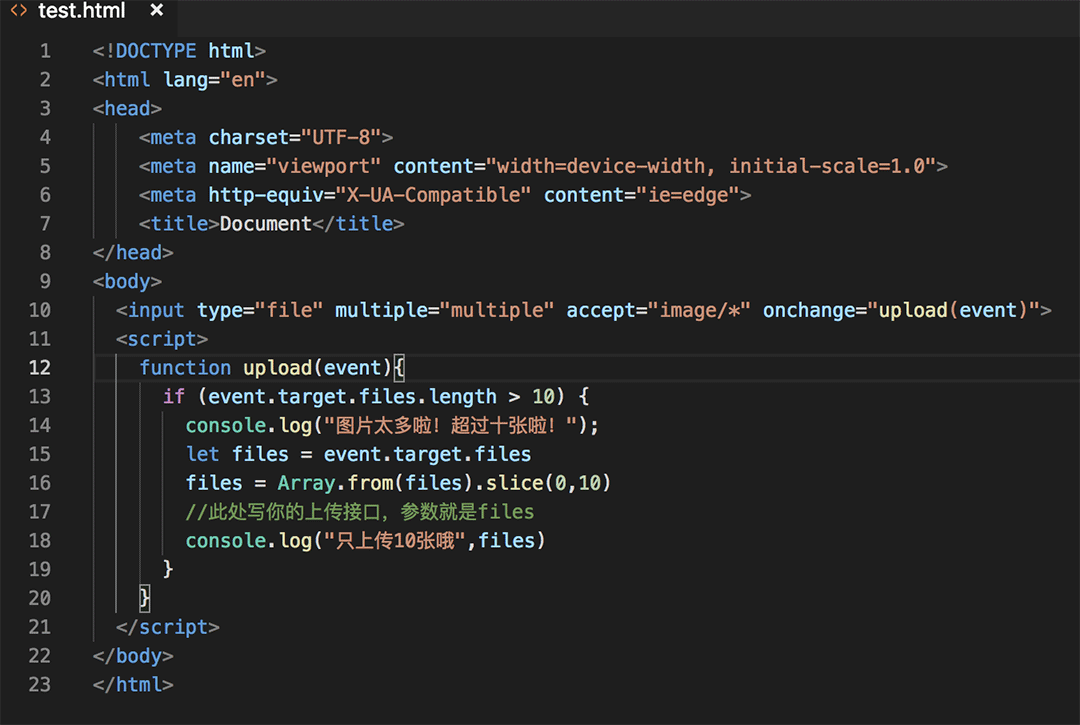This screenshot has width=1080, height=725.
Task: Click the "width=device-width, initial-scale=1.0" content string
Action: click(x=711, y=167)
